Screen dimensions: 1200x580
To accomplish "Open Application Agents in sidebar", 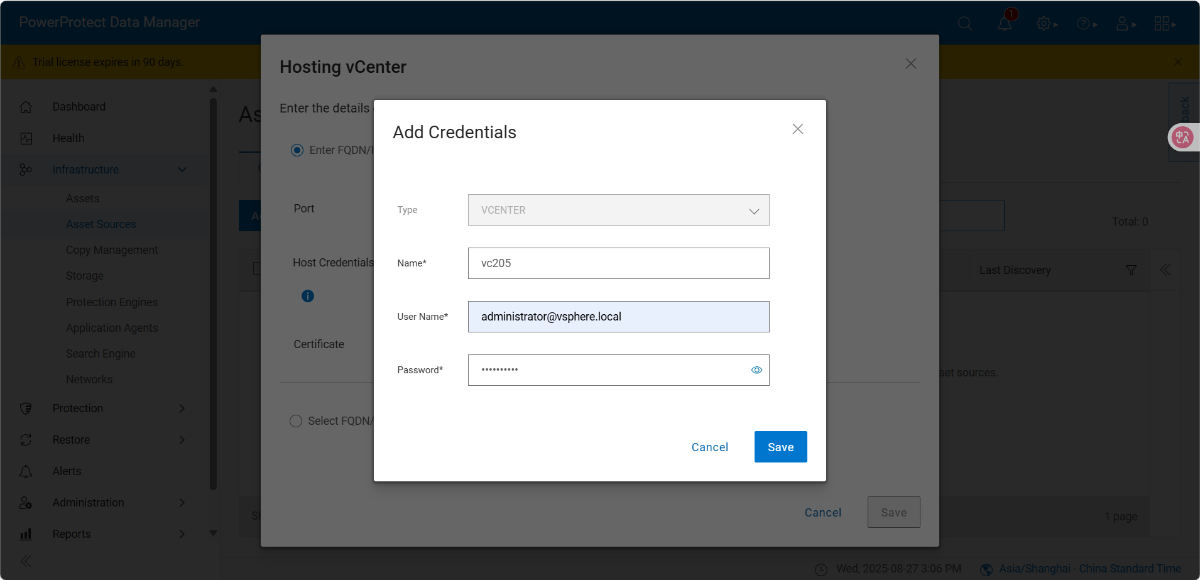I will (112, 328).
